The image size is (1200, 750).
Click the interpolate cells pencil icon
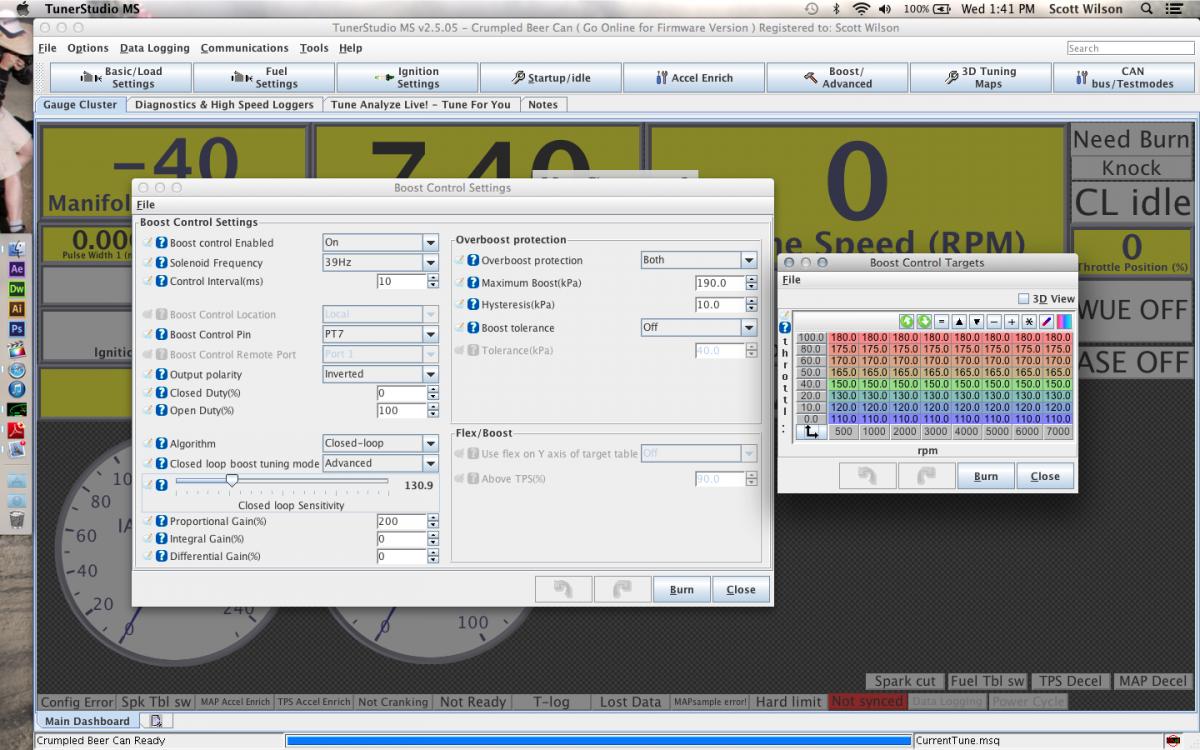(1046, 322)
